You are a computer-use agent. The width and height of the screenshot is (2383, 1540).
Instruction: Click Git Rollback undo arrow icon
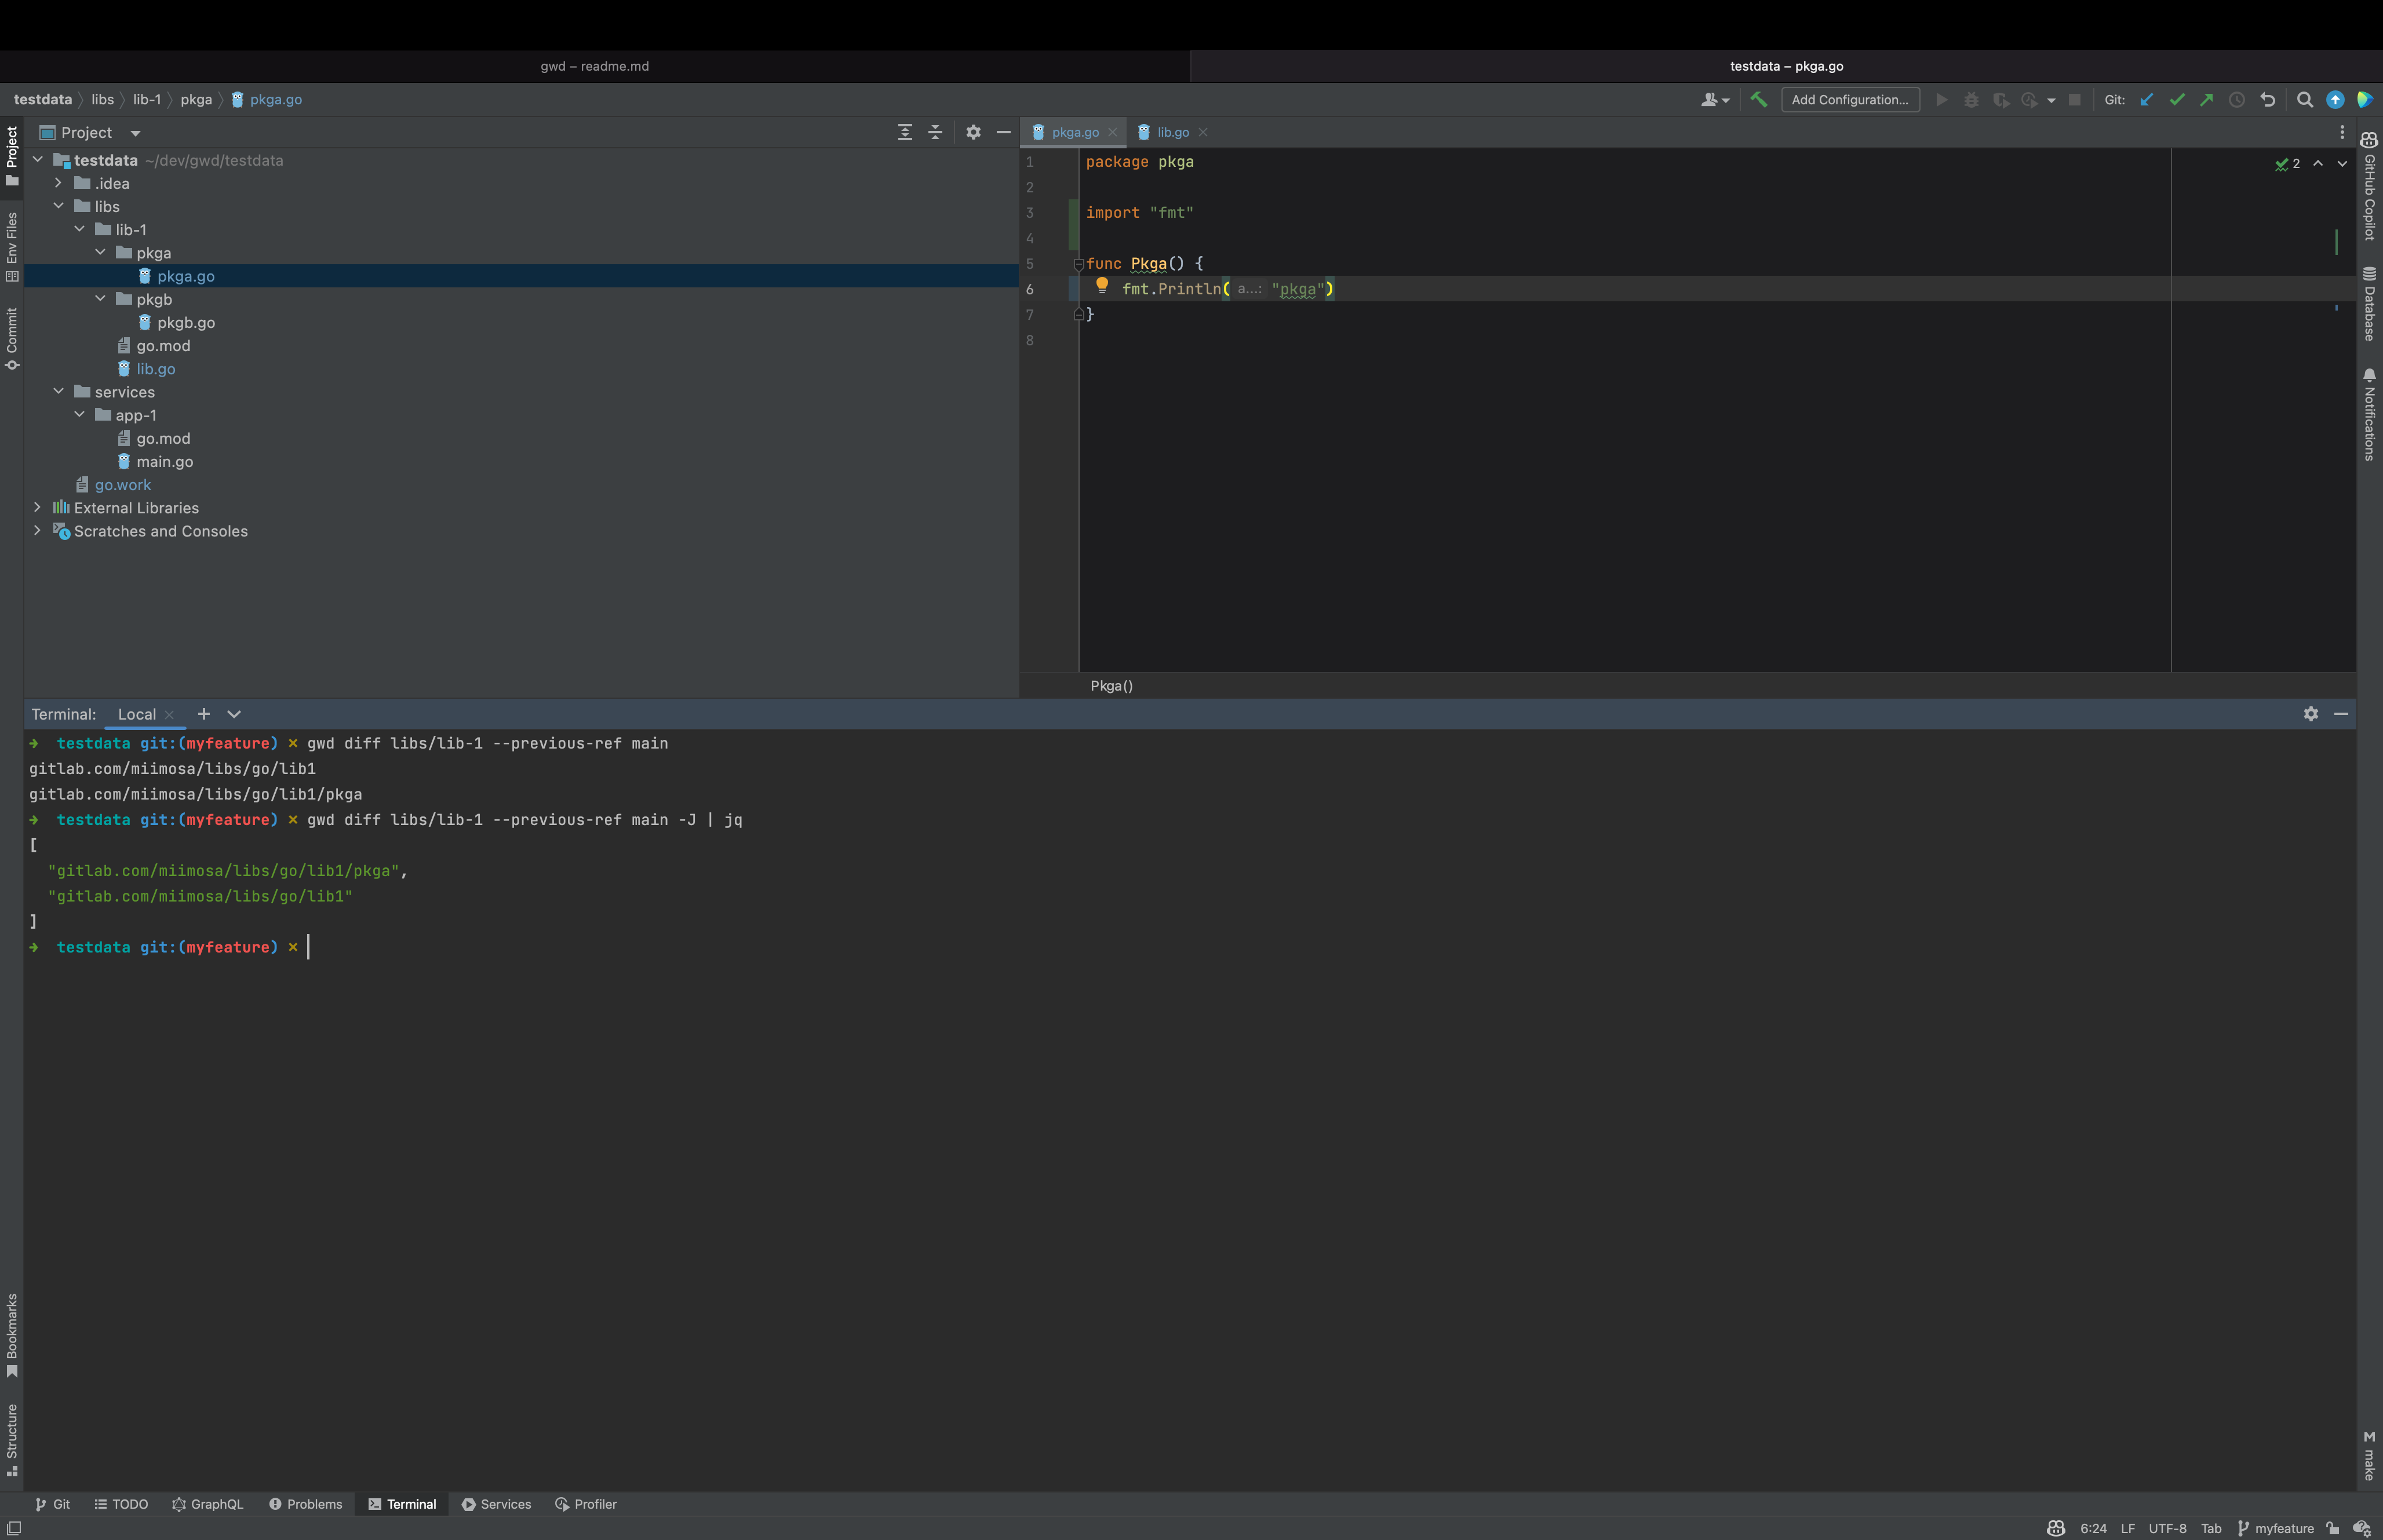coord(2268,99)
